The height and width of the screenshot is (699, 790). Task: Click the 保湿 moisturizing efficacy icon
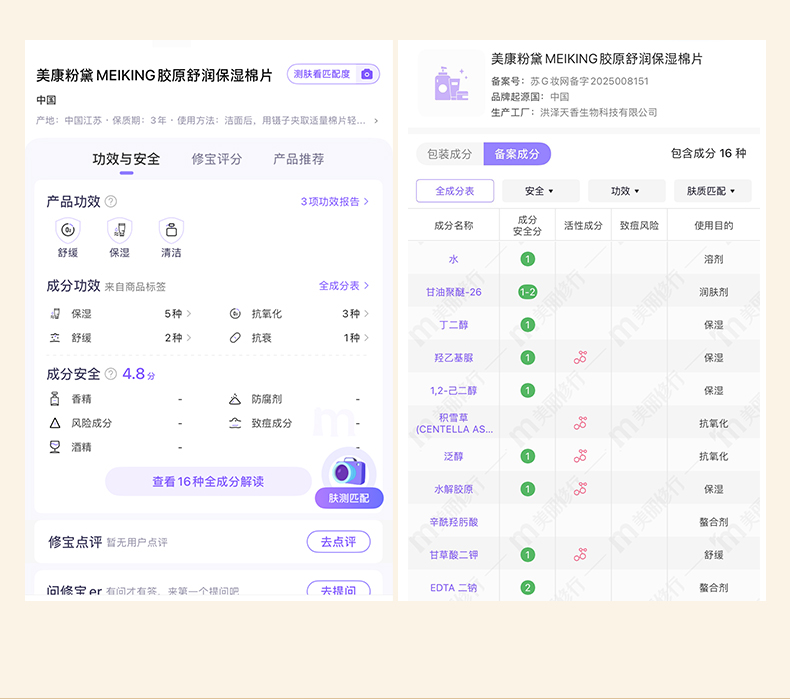pos(119,230)
